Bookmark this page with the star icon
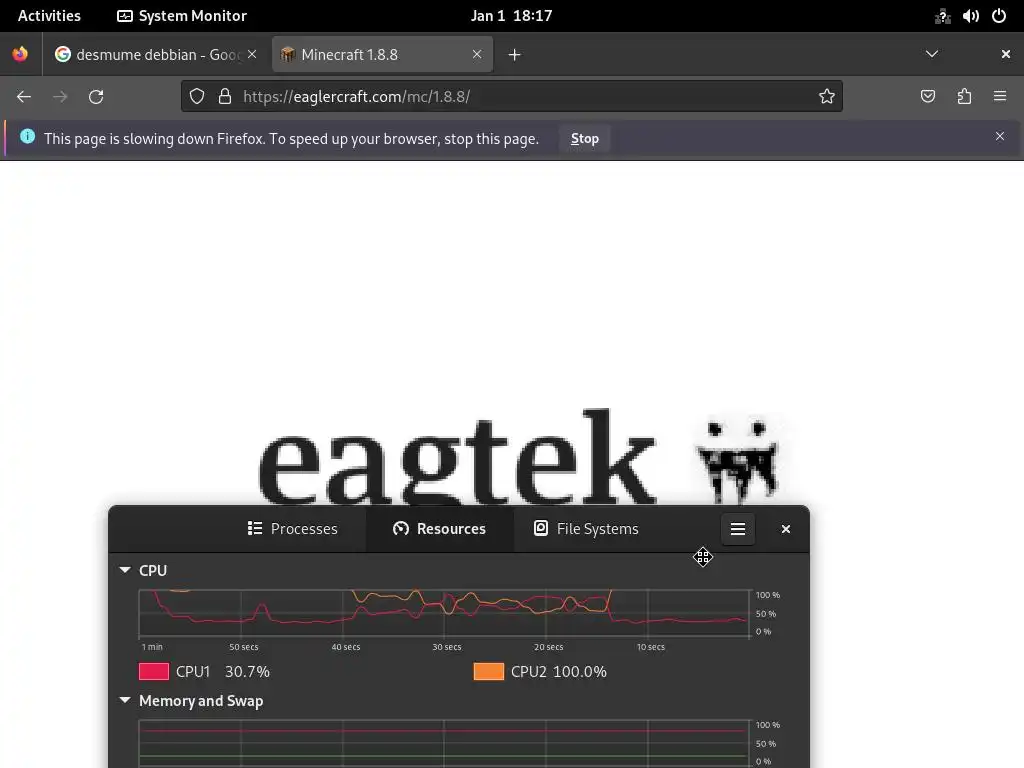The height and width of the screenshot is (768, 1024). (827, 97)
